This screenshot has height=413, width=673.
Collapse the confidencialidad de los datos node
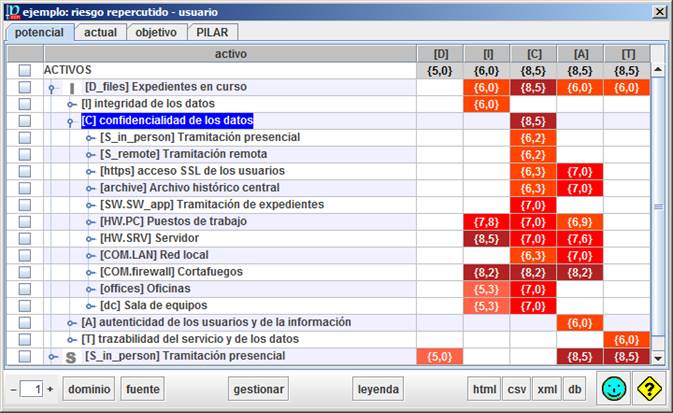click(x=71, y=121)
